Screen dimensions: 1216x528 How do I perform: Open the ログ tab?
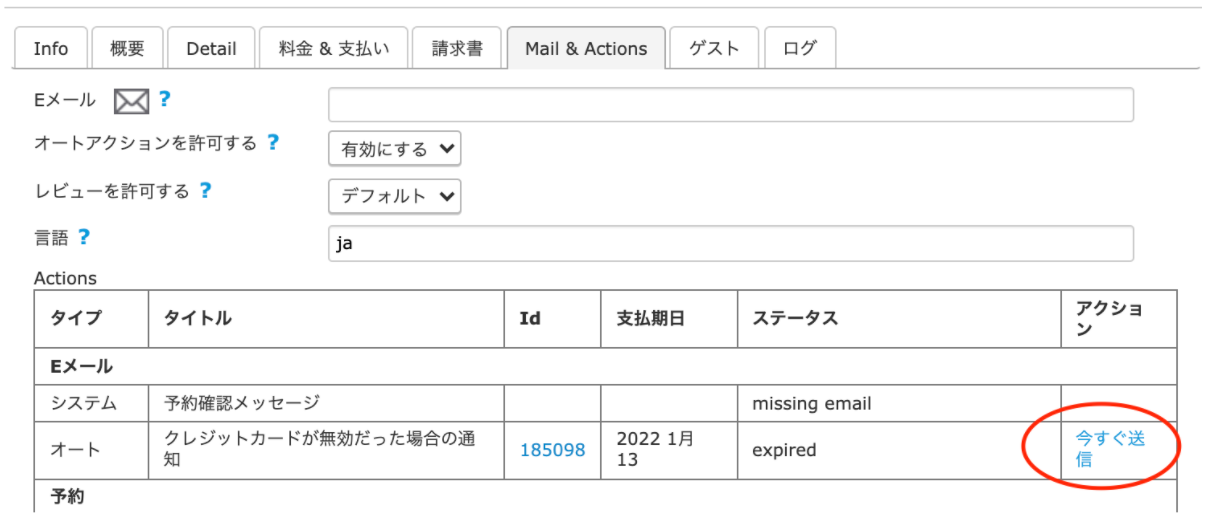coord(799,48)
